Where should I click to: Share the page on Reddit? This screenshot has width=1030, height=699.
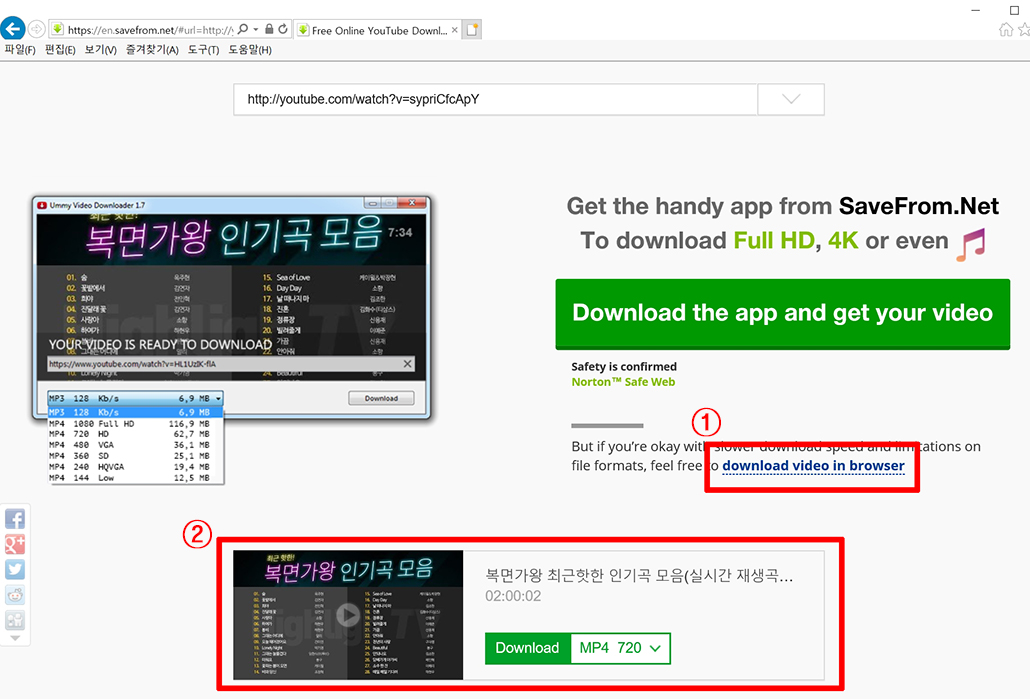[15, 595]
